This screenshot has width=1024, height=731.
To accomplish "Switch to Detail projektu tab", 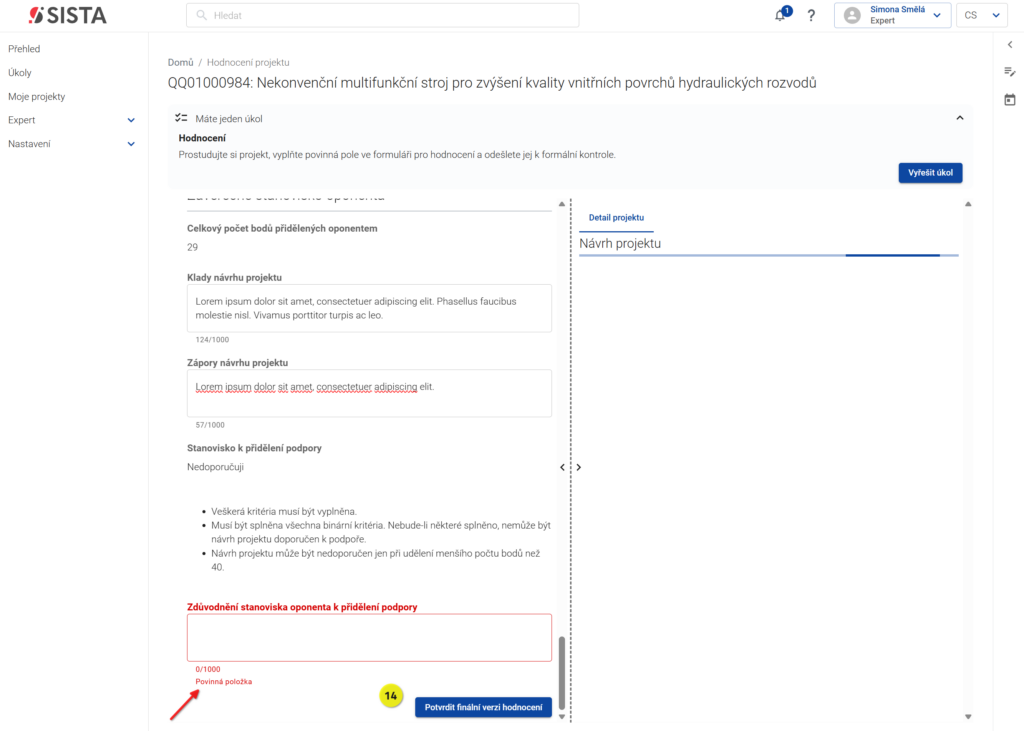I will click(616, 218).
